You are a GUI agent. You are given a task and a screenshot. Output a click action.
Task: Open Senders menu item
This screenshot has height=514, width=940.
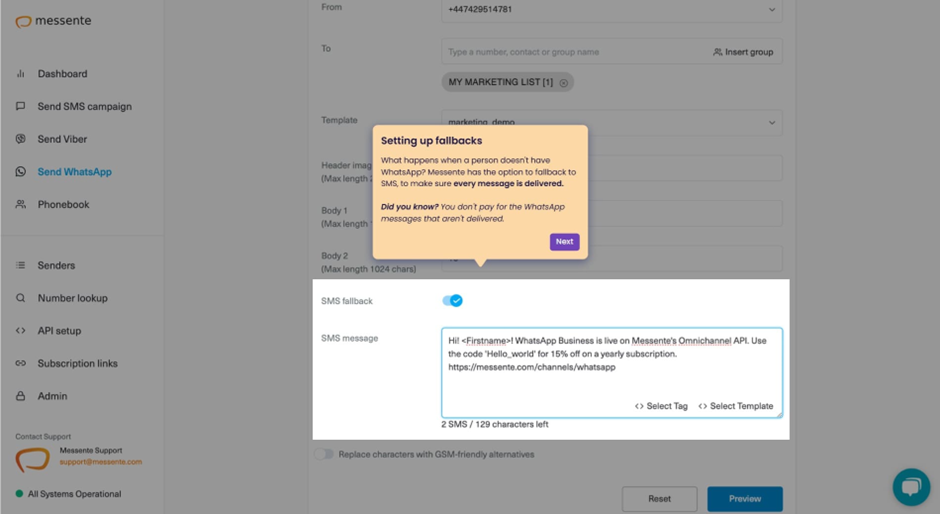pos(56,265)
